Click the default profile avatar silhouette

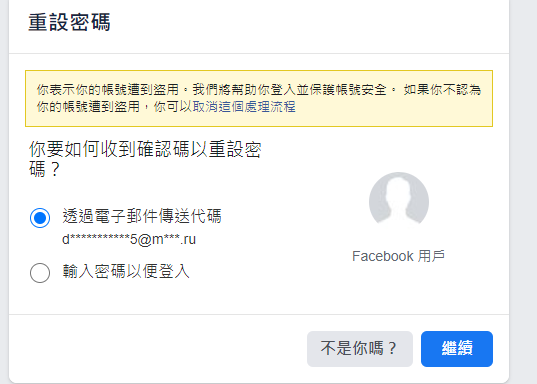399,202
